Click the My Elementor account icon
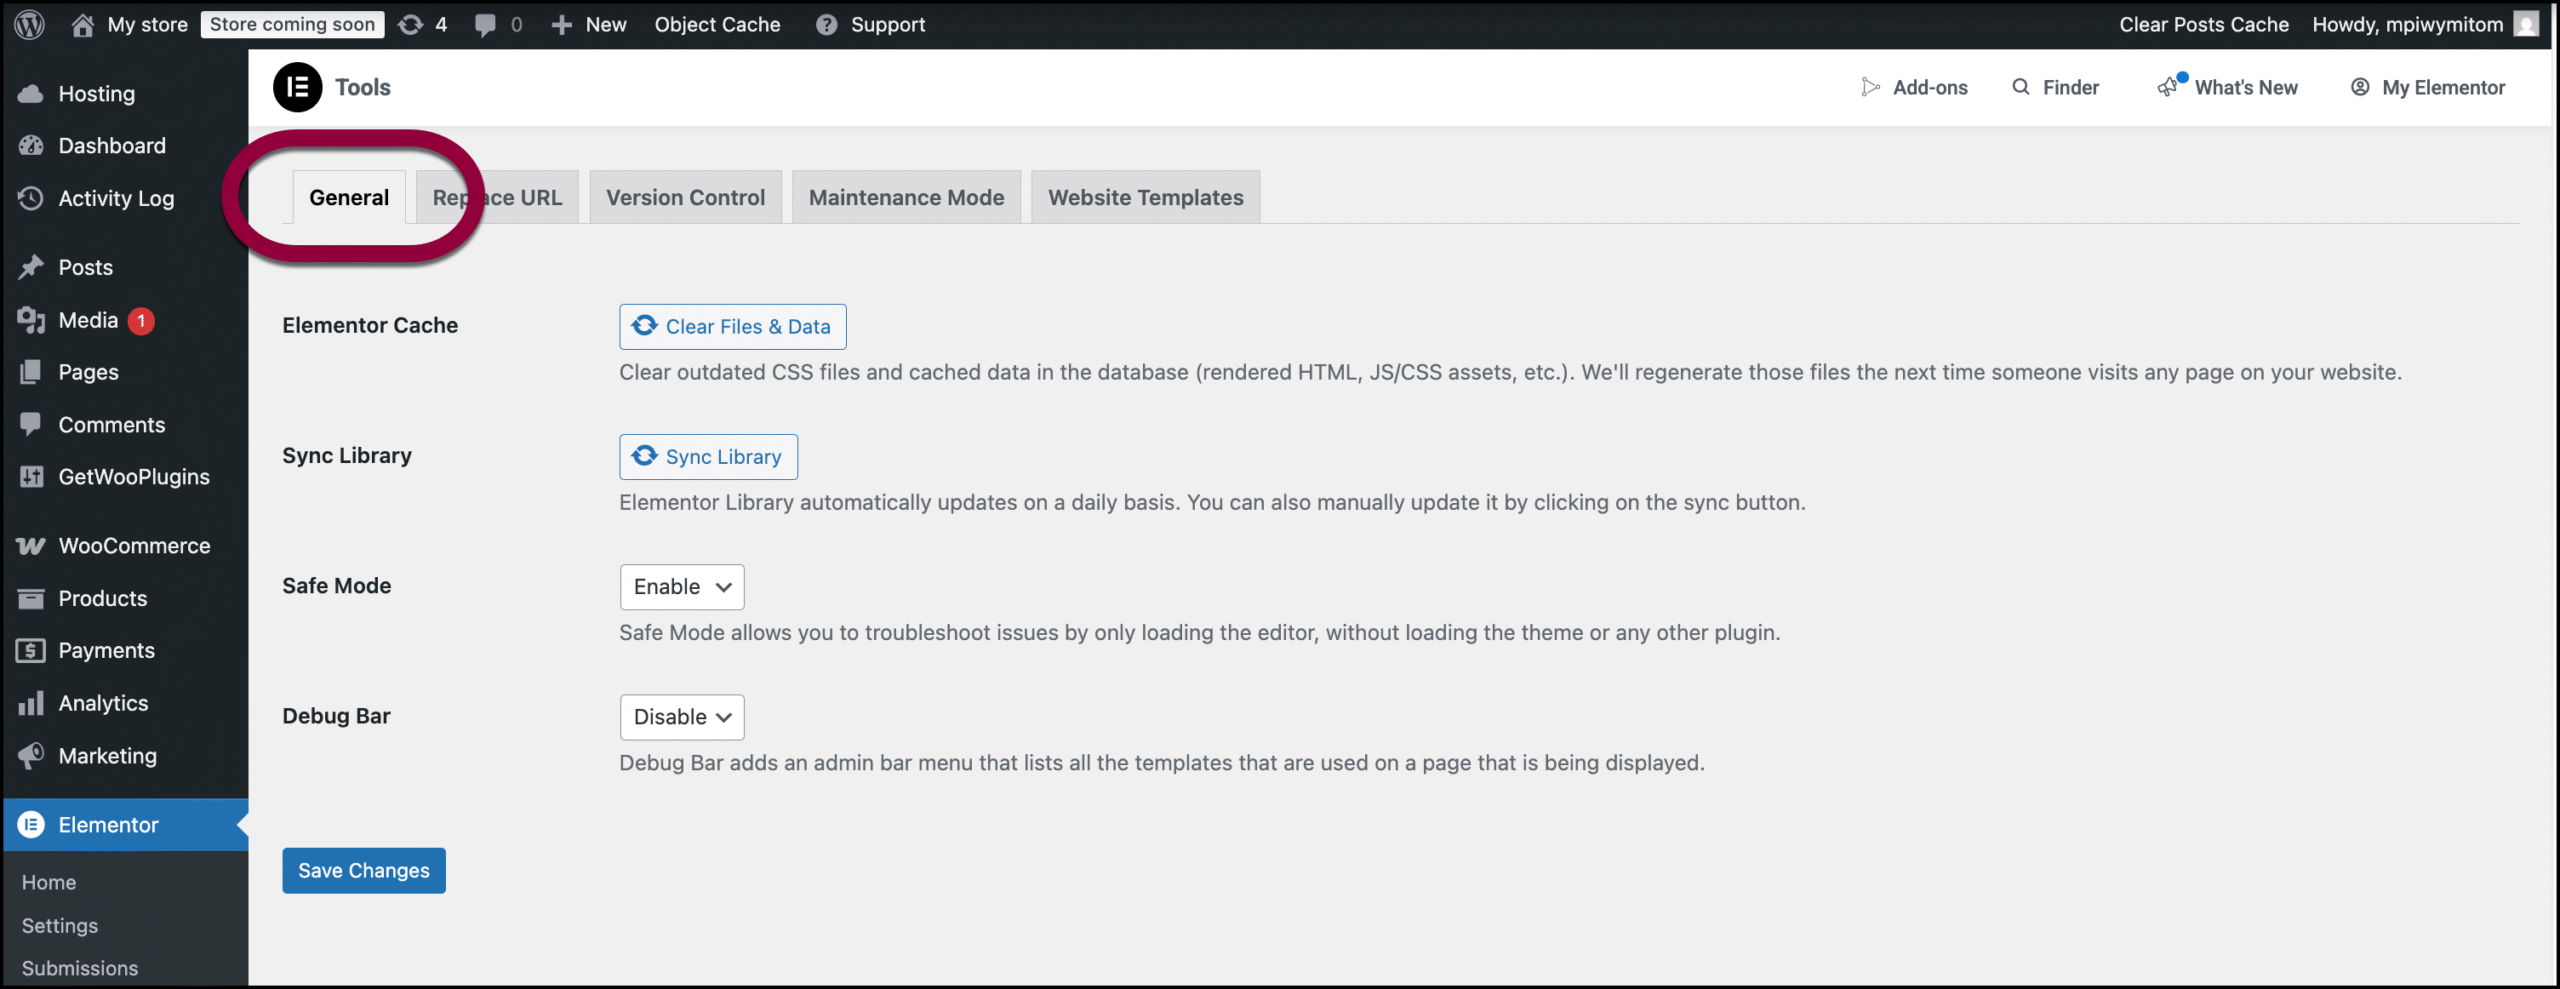 pos(2360,87)
